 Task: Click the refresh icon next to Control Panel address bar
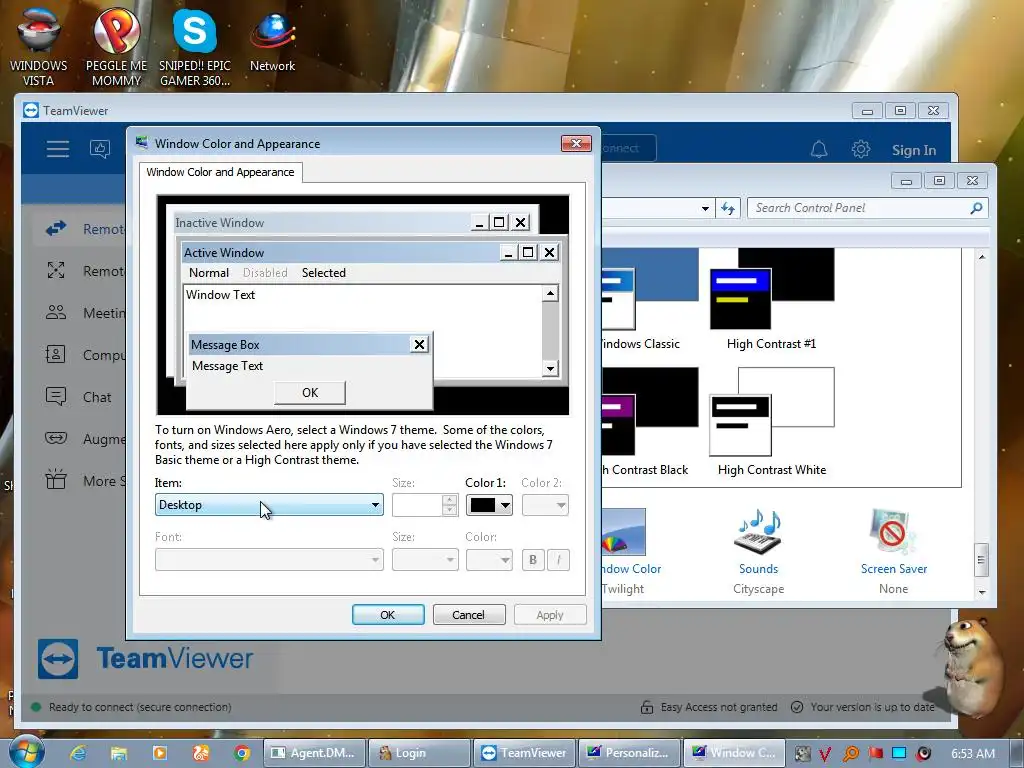(728, 208)
